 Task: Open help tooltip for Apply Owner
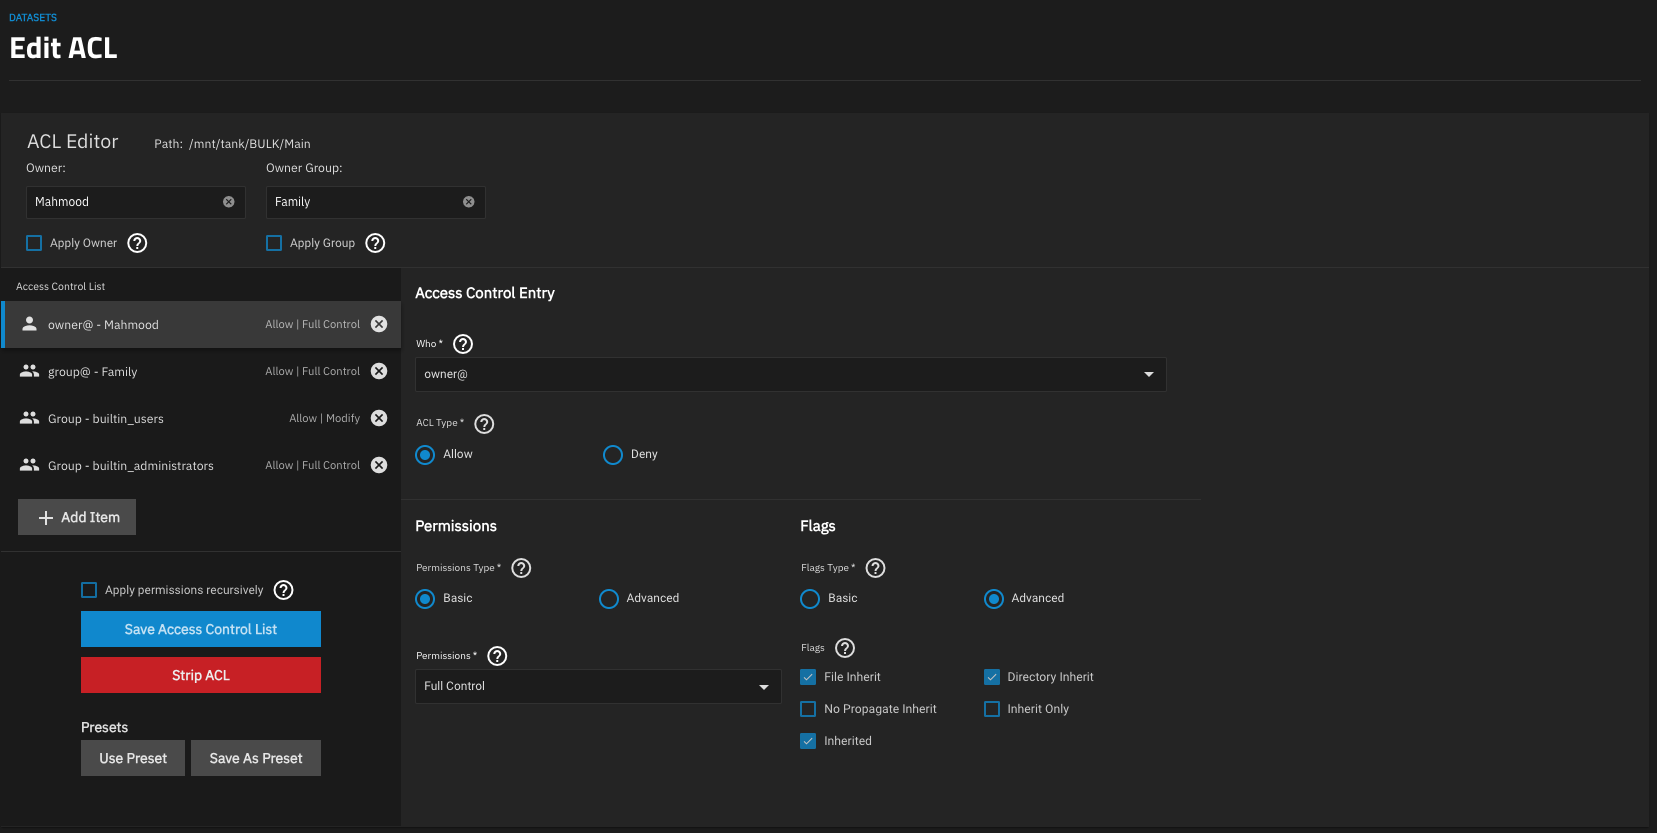[x=138, y=243]
